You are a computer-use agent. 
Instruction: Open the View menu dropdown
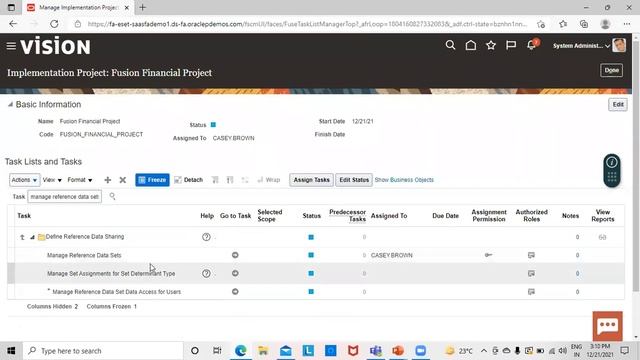(52, 180)
